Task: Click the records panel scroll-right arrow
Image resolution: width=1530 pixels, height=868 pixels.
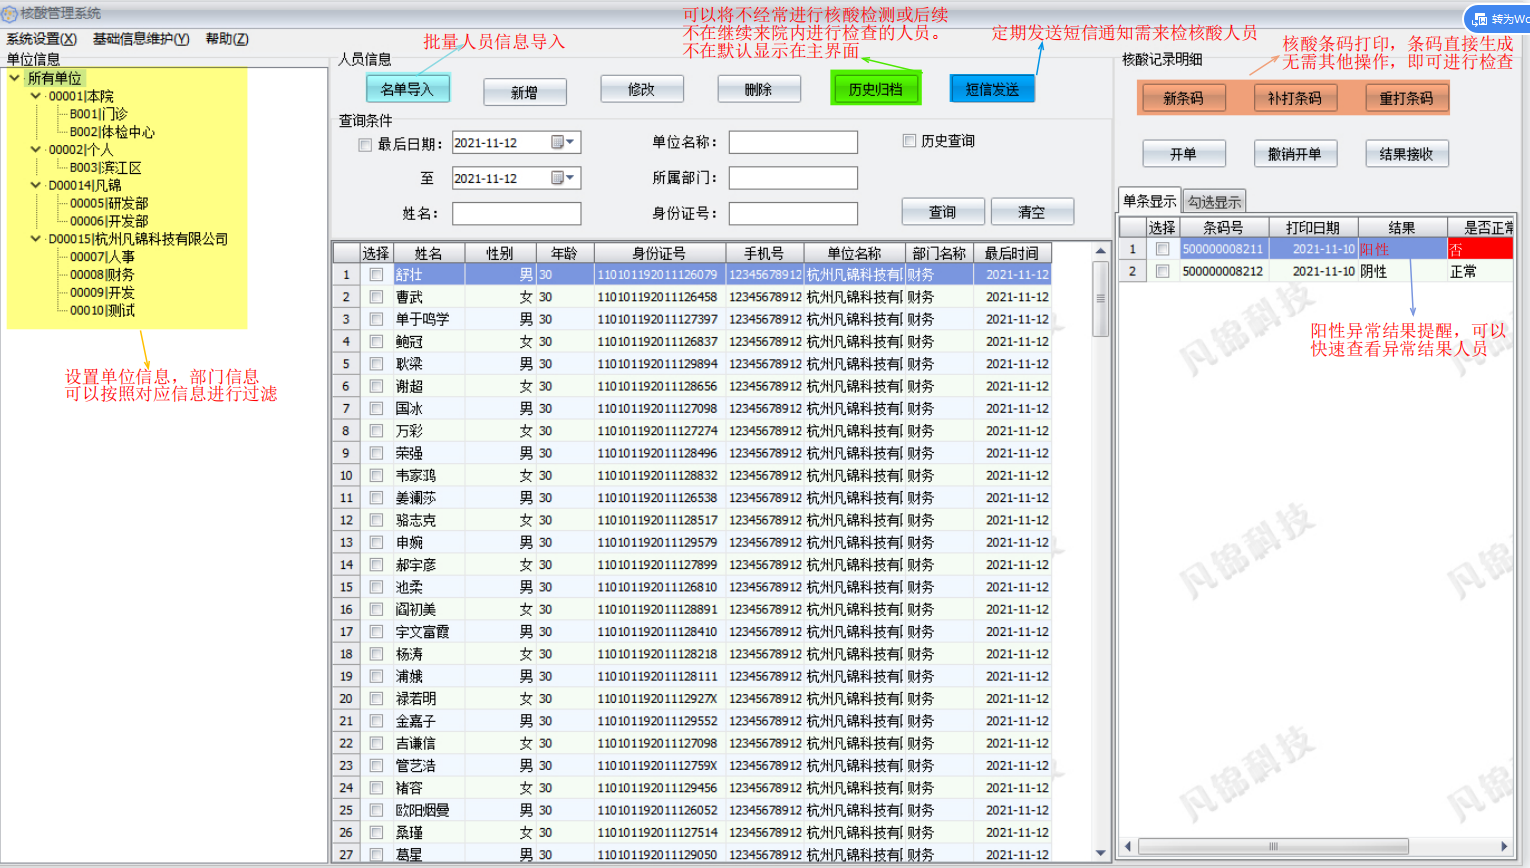Action: pos(1504,846)
